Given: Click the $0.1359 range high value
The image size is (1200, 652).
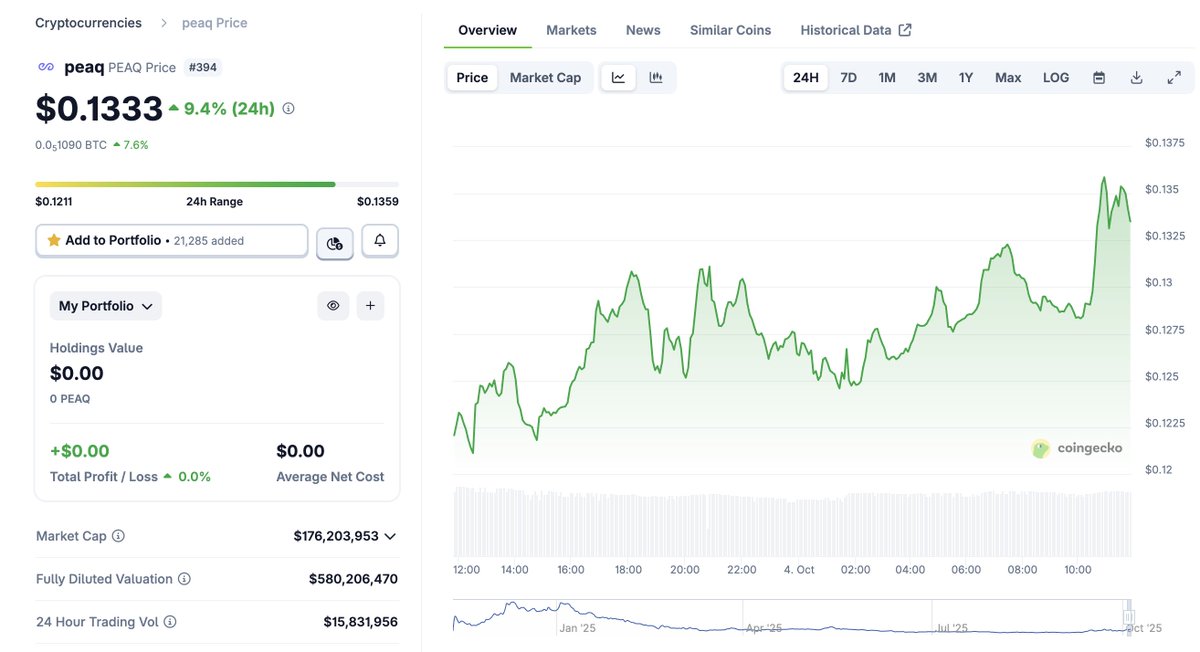Looking at the screenshot, I should tap(378, 201).
